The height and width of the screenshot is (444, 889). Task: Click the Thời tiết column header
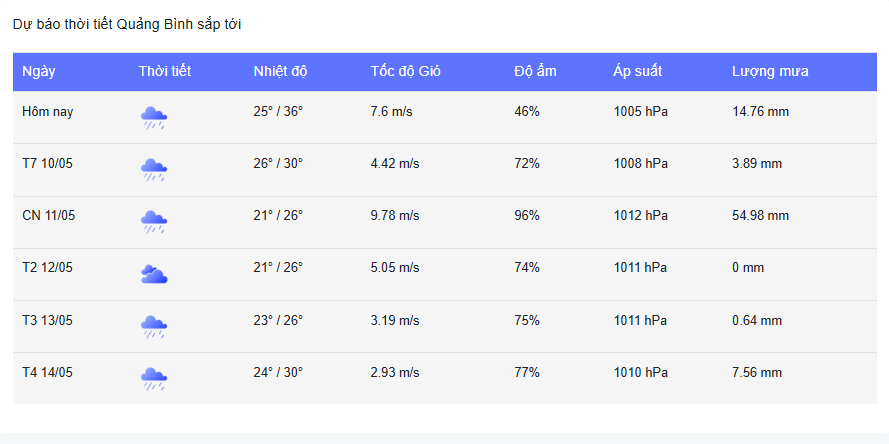pyautogui.click(x=164, y=71)
